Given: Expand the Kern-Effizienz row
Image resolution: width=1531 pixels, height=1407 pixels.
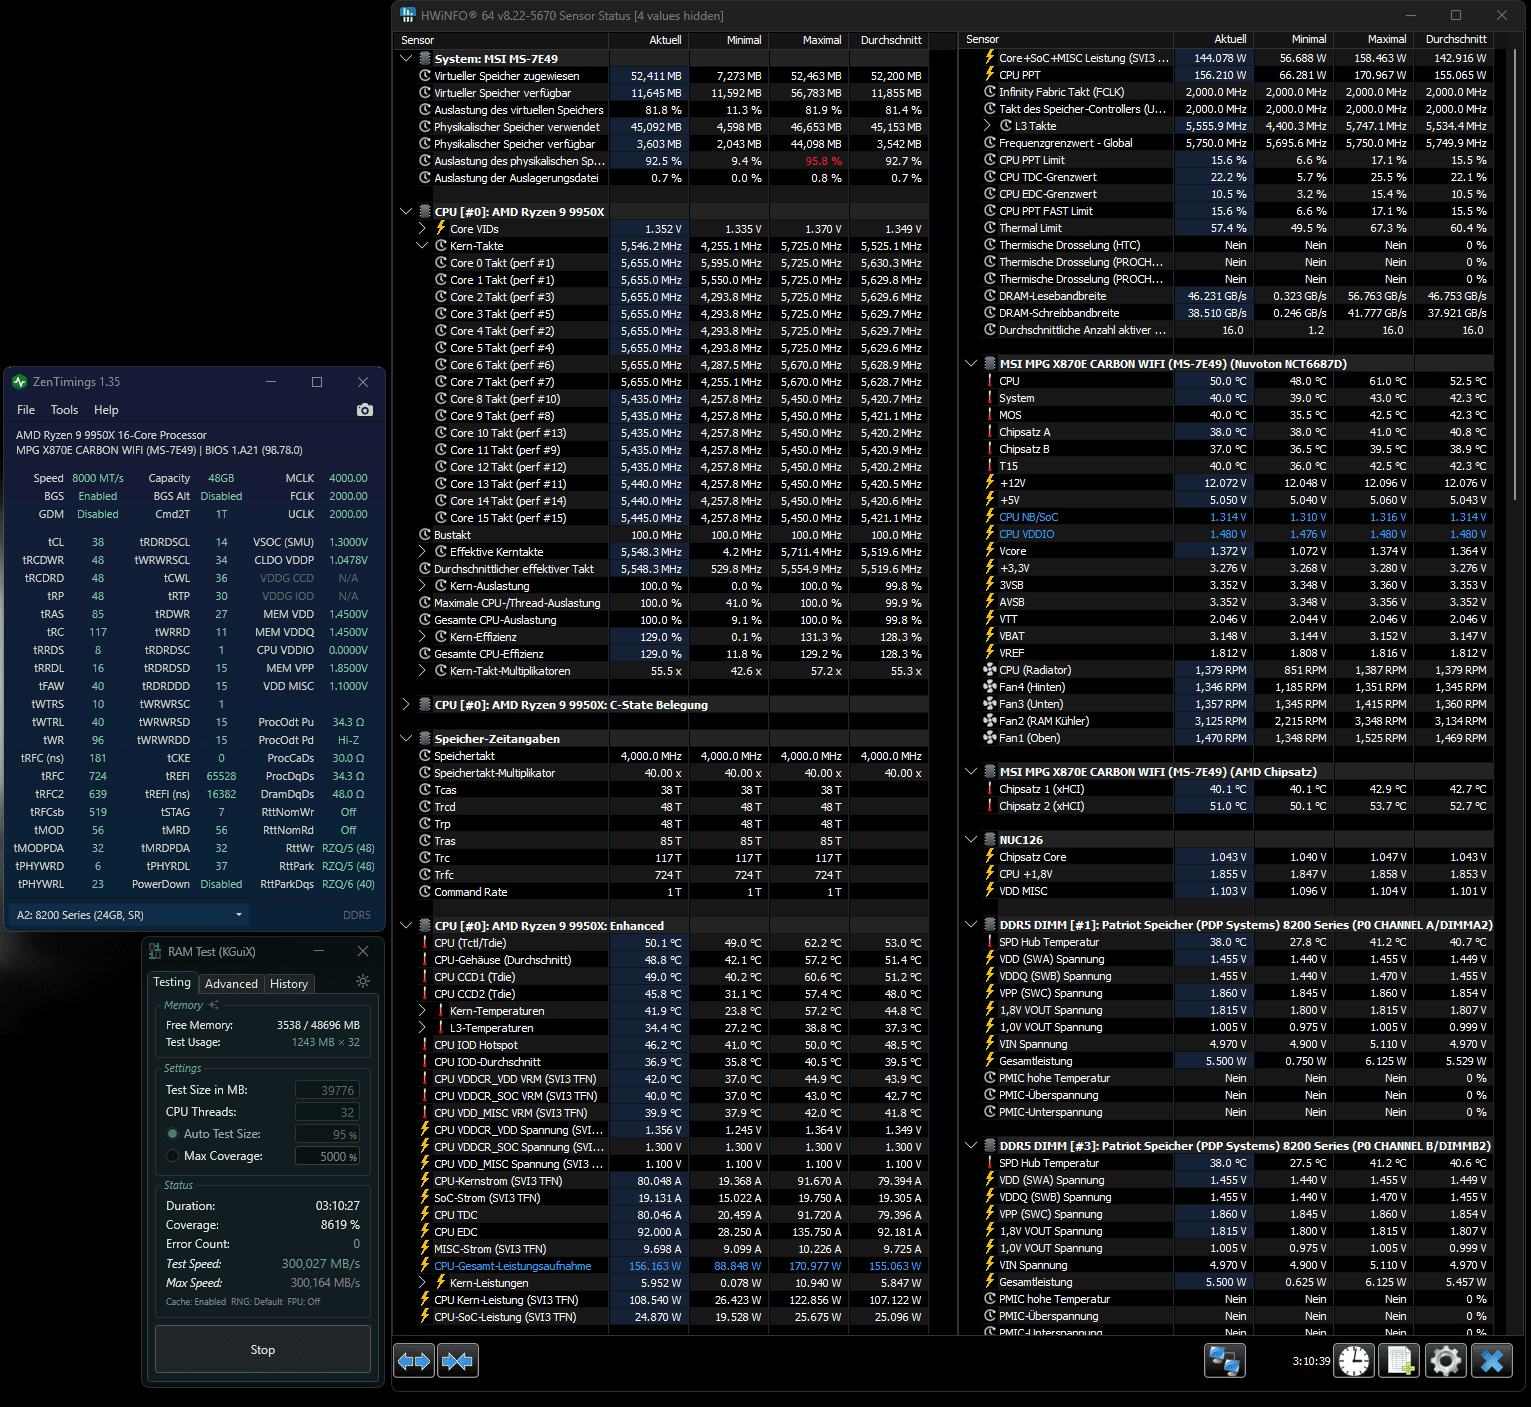Looking at the screenshot, I should (x=422, y=637).
